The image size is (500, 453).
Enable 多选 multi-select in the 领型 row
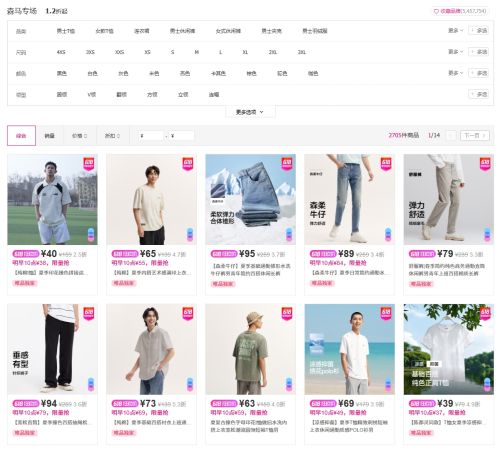[479, 94]
